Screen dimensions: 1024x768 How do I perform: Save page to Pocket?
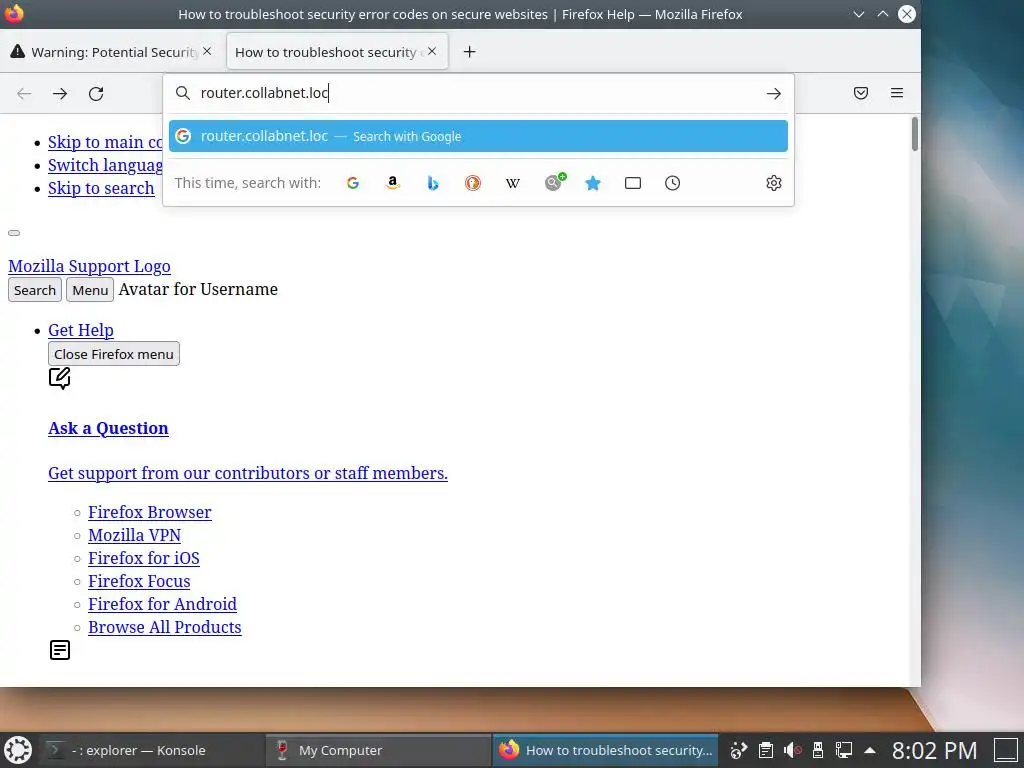click(x=861, y=93)
